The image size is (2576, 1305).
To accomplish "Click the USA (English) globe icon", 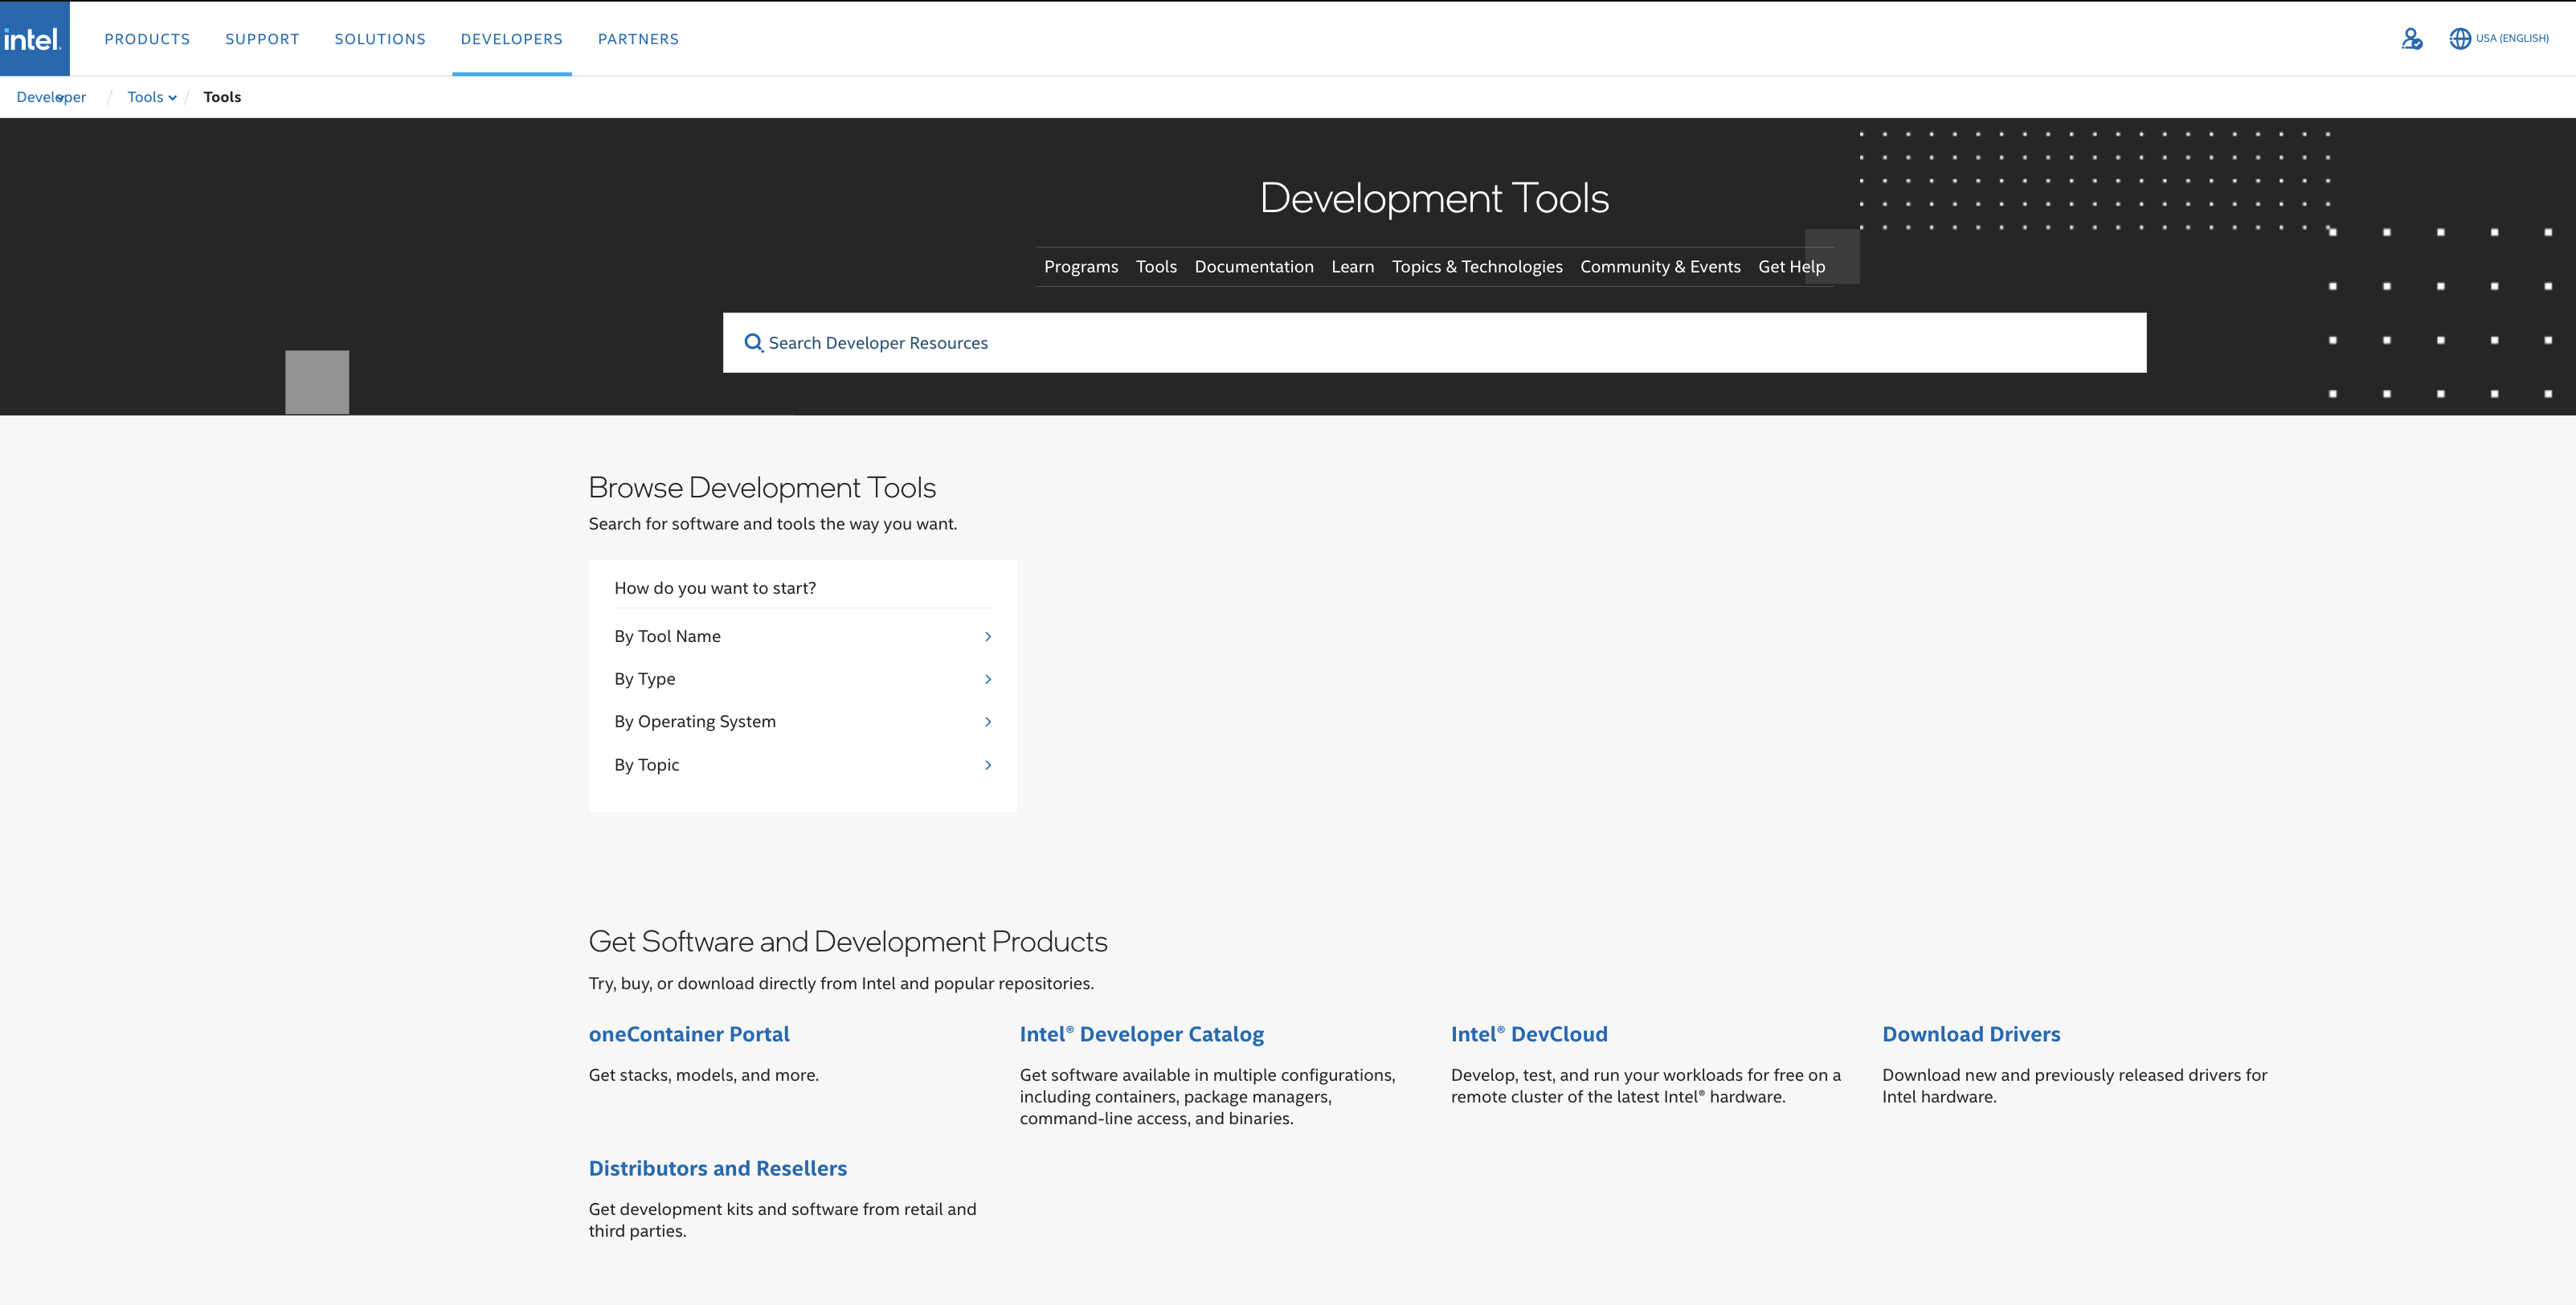I will click(2462, 38).
